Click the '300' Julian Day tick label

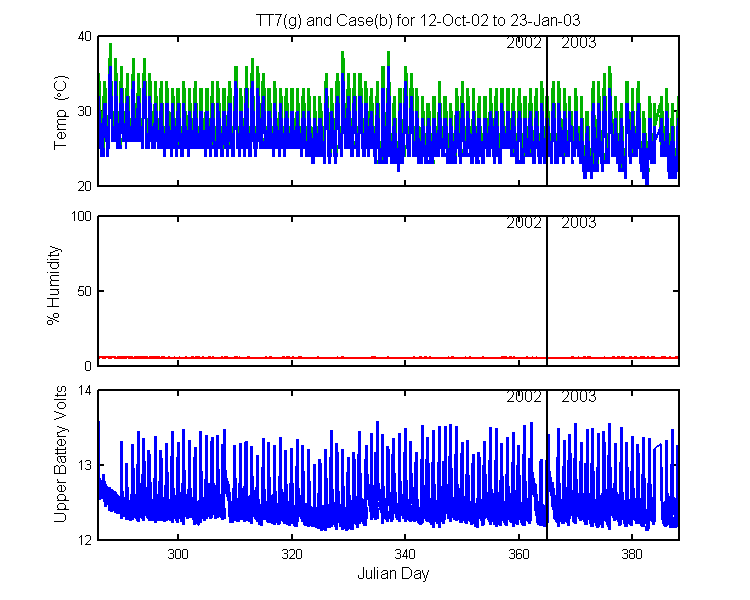point(178,554)
